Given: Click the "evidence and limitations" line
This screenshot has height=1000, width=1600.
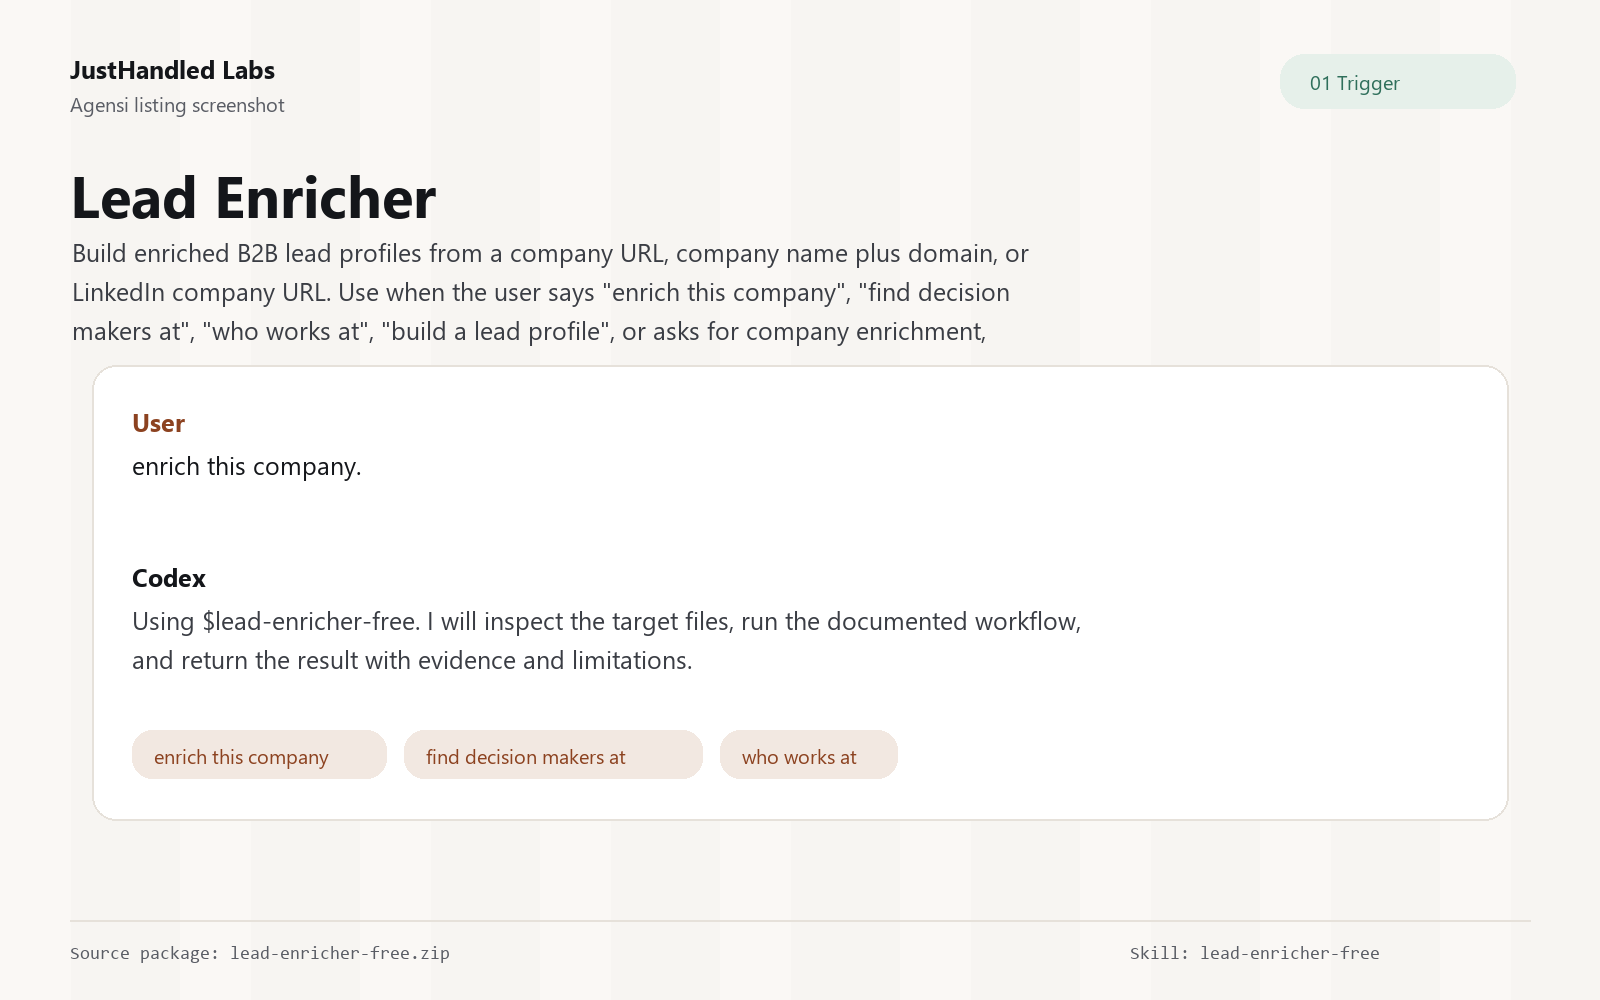Looking at the screenshot, I should tap(412, 661).
